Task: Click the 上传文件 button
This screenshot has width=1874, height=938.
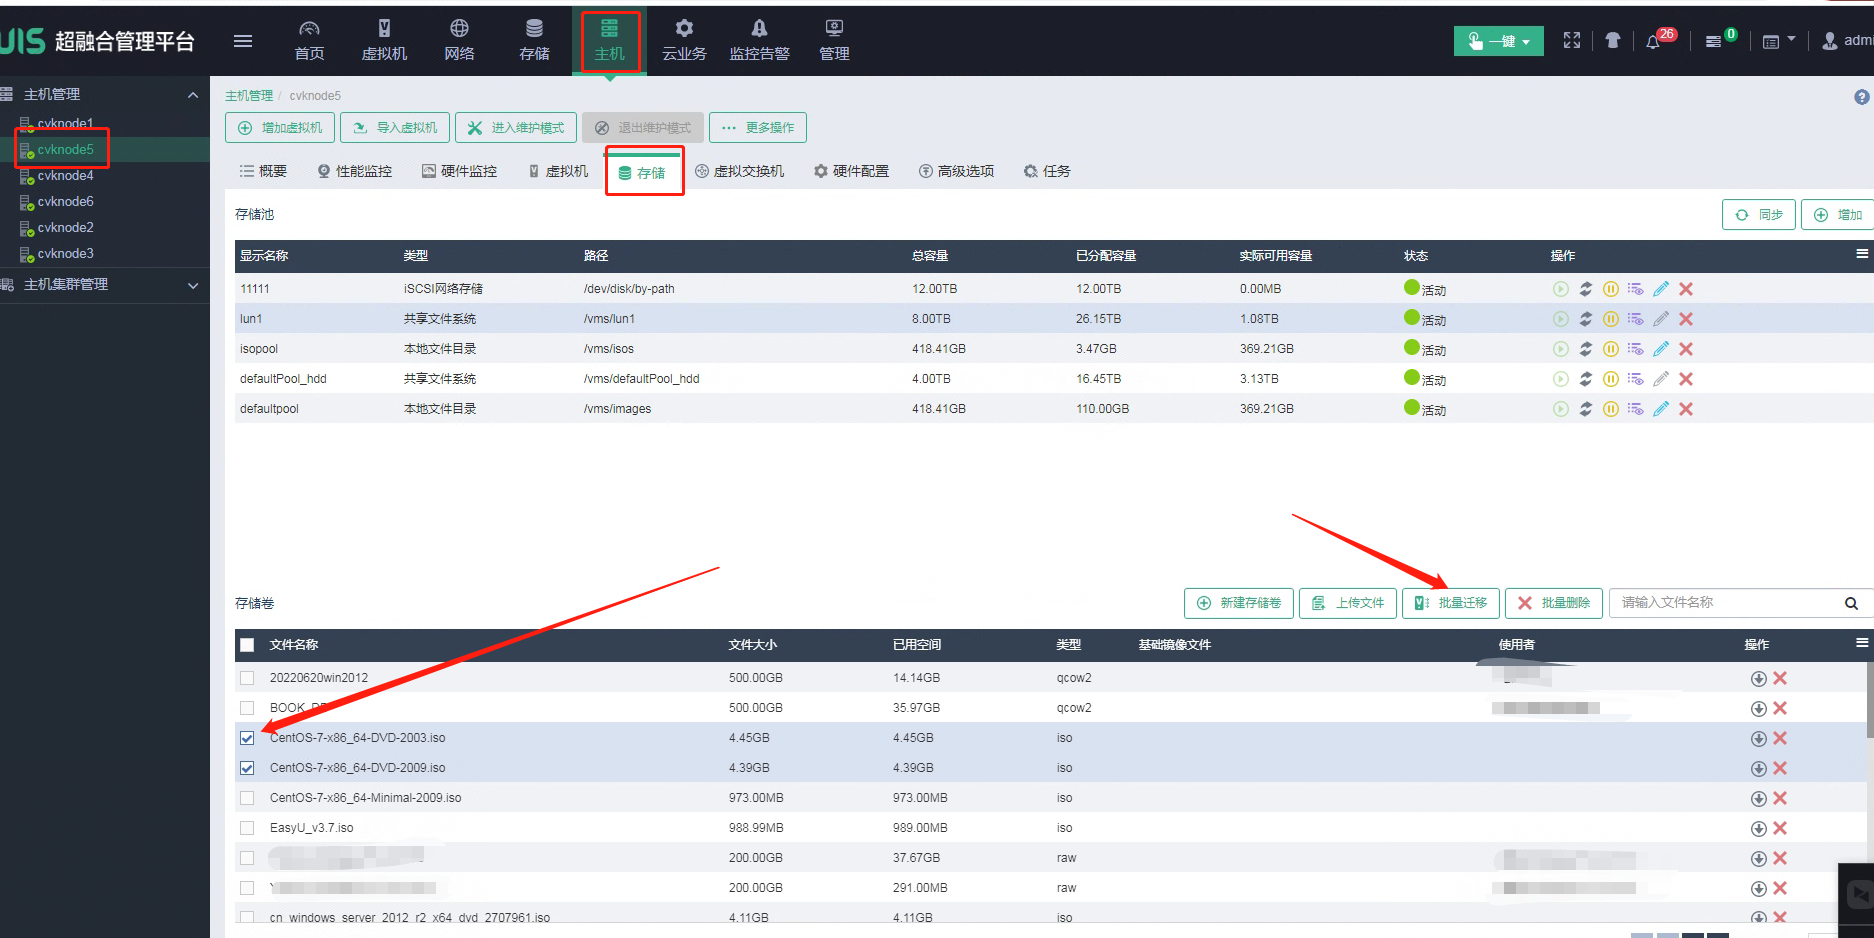Action: pyautogui.click(x=1348, y=603)
